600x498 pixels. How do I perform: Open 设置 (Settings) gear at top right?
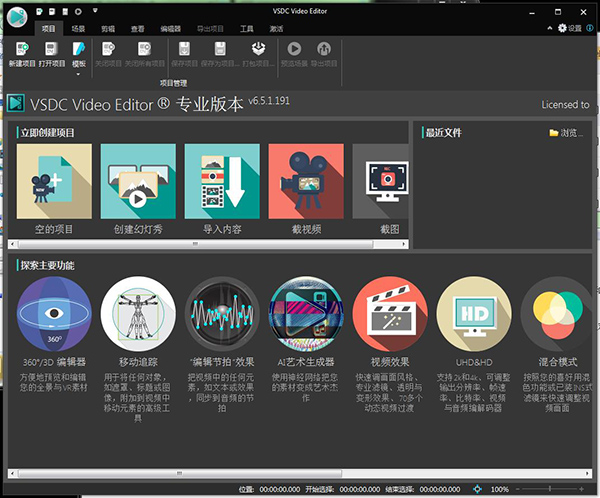pos(569,28)
